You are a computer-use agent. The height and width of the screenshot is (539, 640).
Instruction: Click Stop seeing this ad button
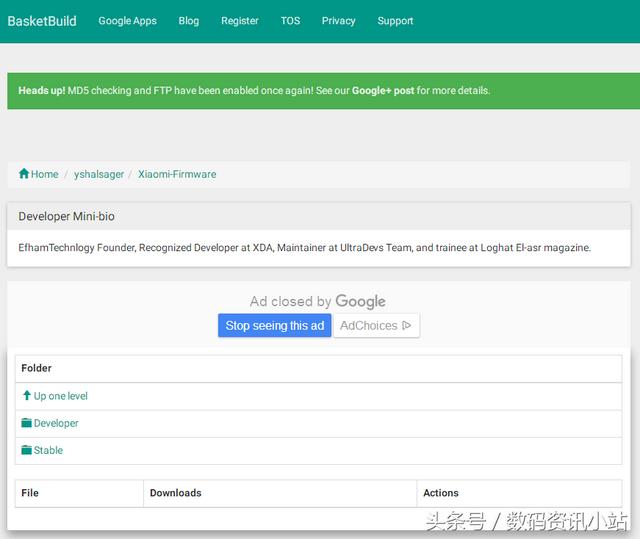tap(274, 326)
